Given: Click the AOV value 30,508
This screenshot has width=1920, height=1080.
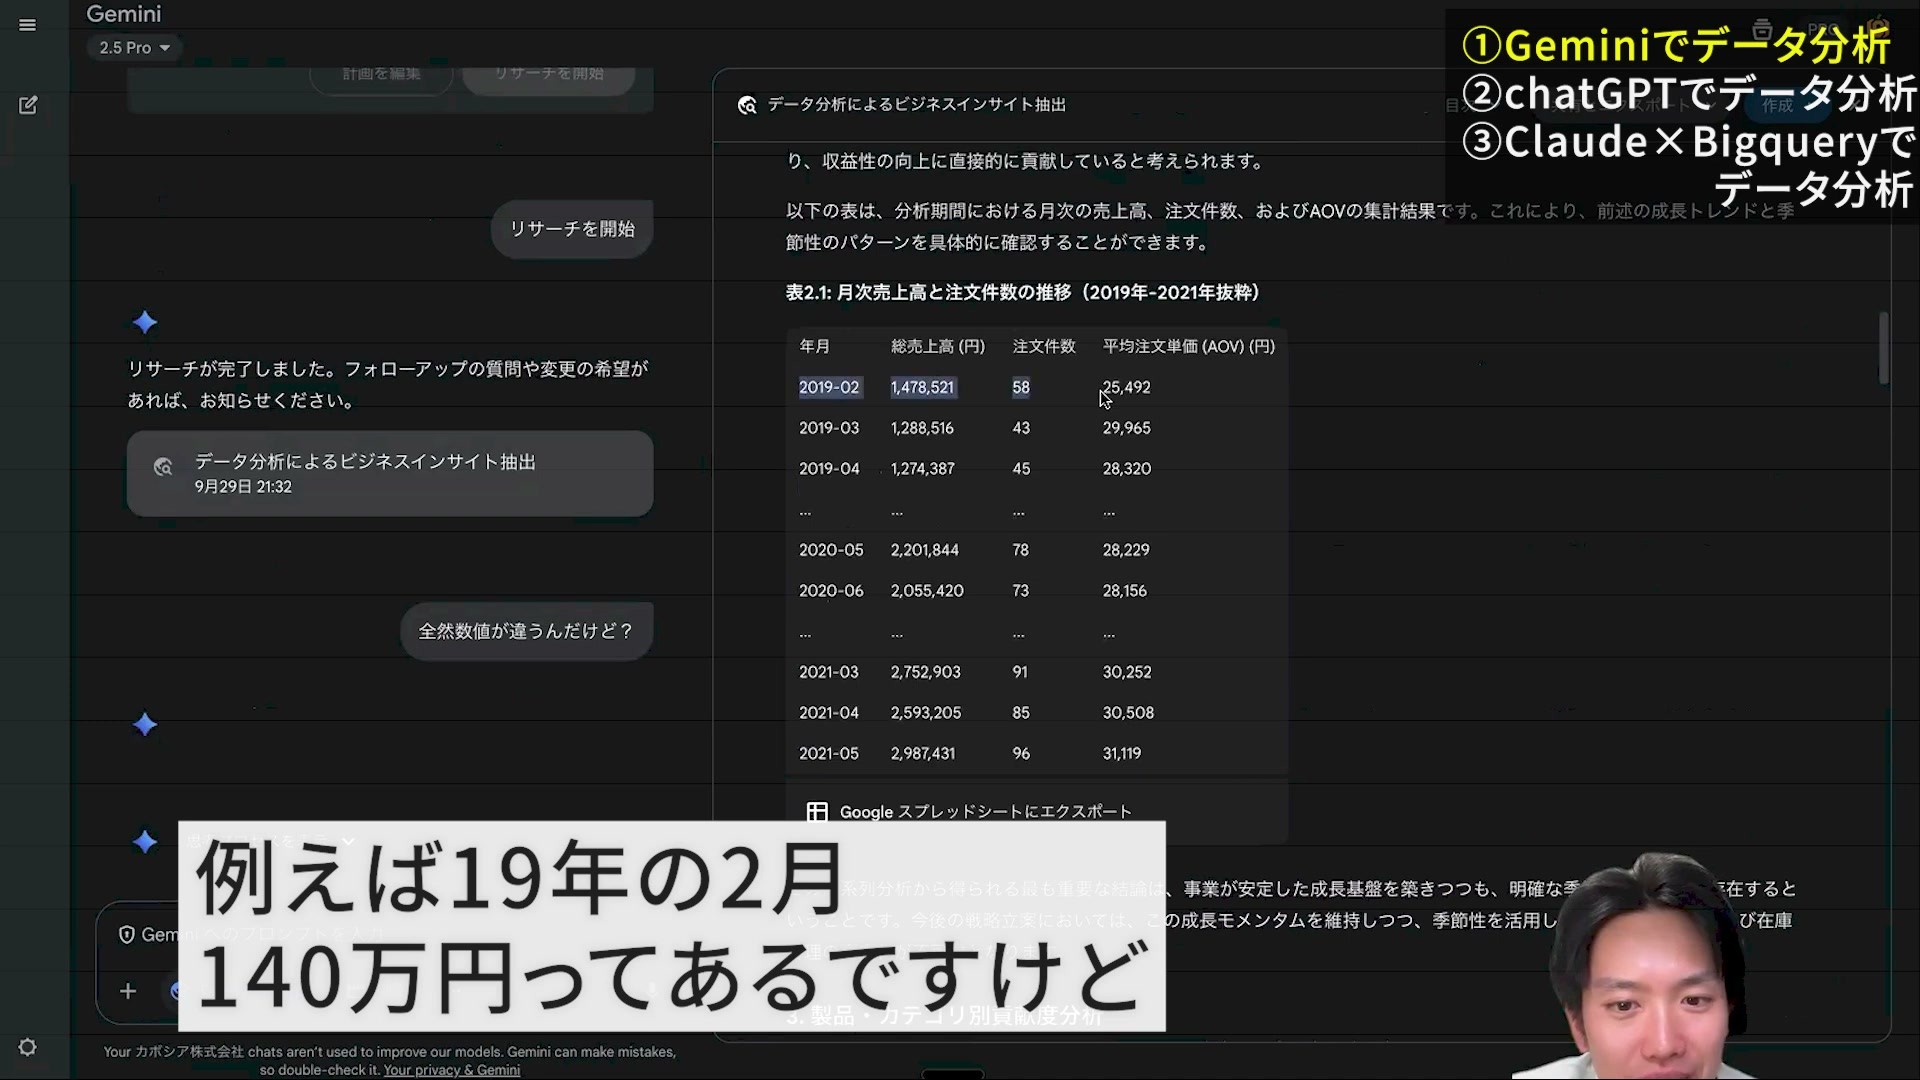Looking at the screenshot, I should pos(1128,713).
